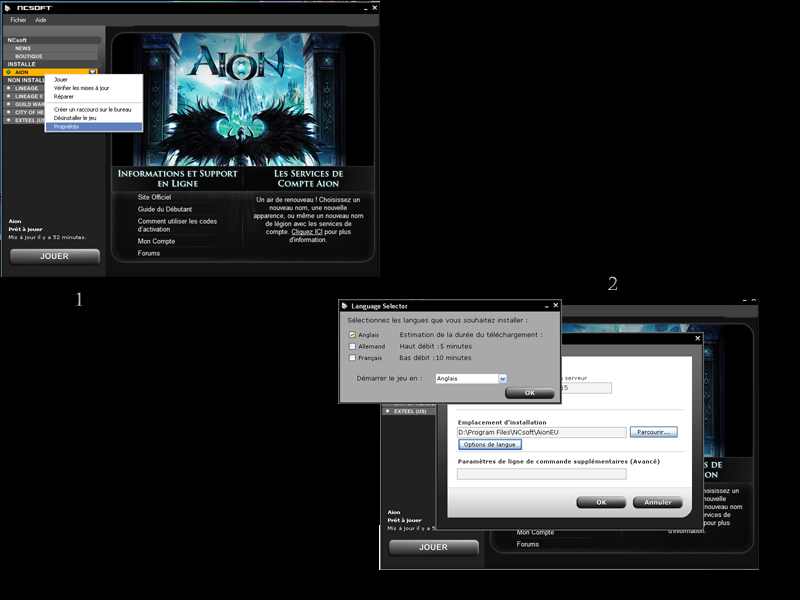
Task: Choose Réparer from the context menu
Action: point(64,96)
